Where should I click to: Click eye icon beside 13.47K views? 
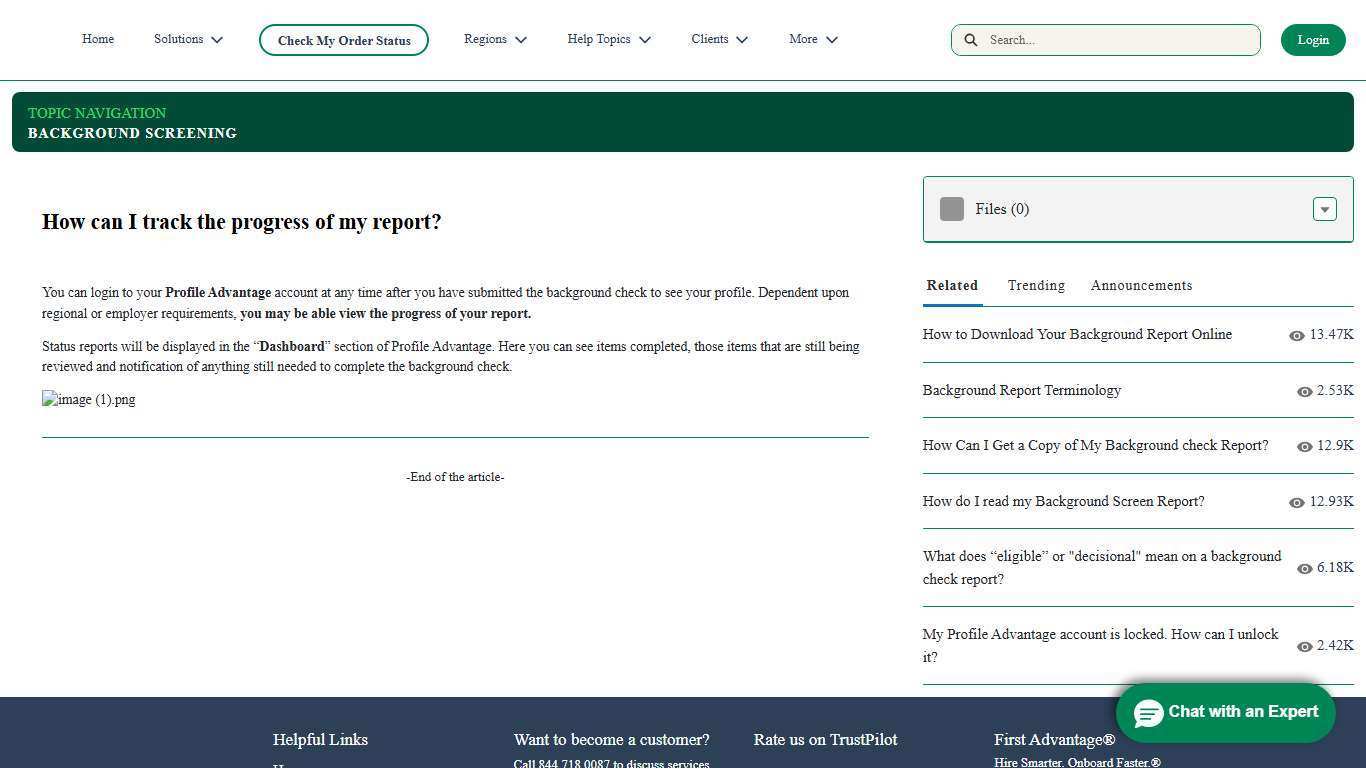1296,336
